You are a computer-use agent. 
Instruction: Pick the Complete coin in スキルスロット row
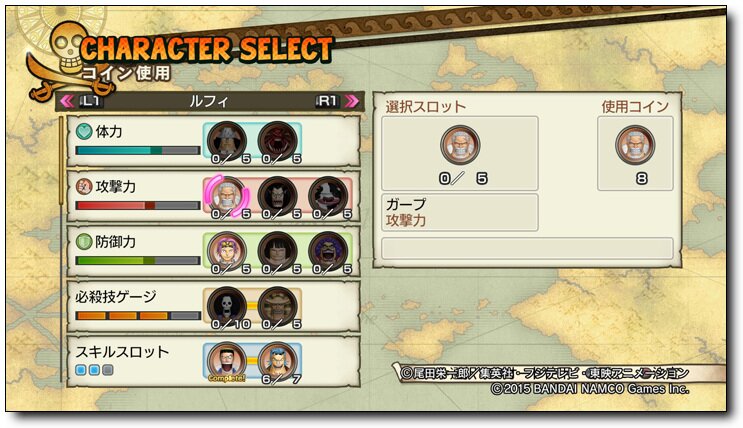tap(227, 361)
